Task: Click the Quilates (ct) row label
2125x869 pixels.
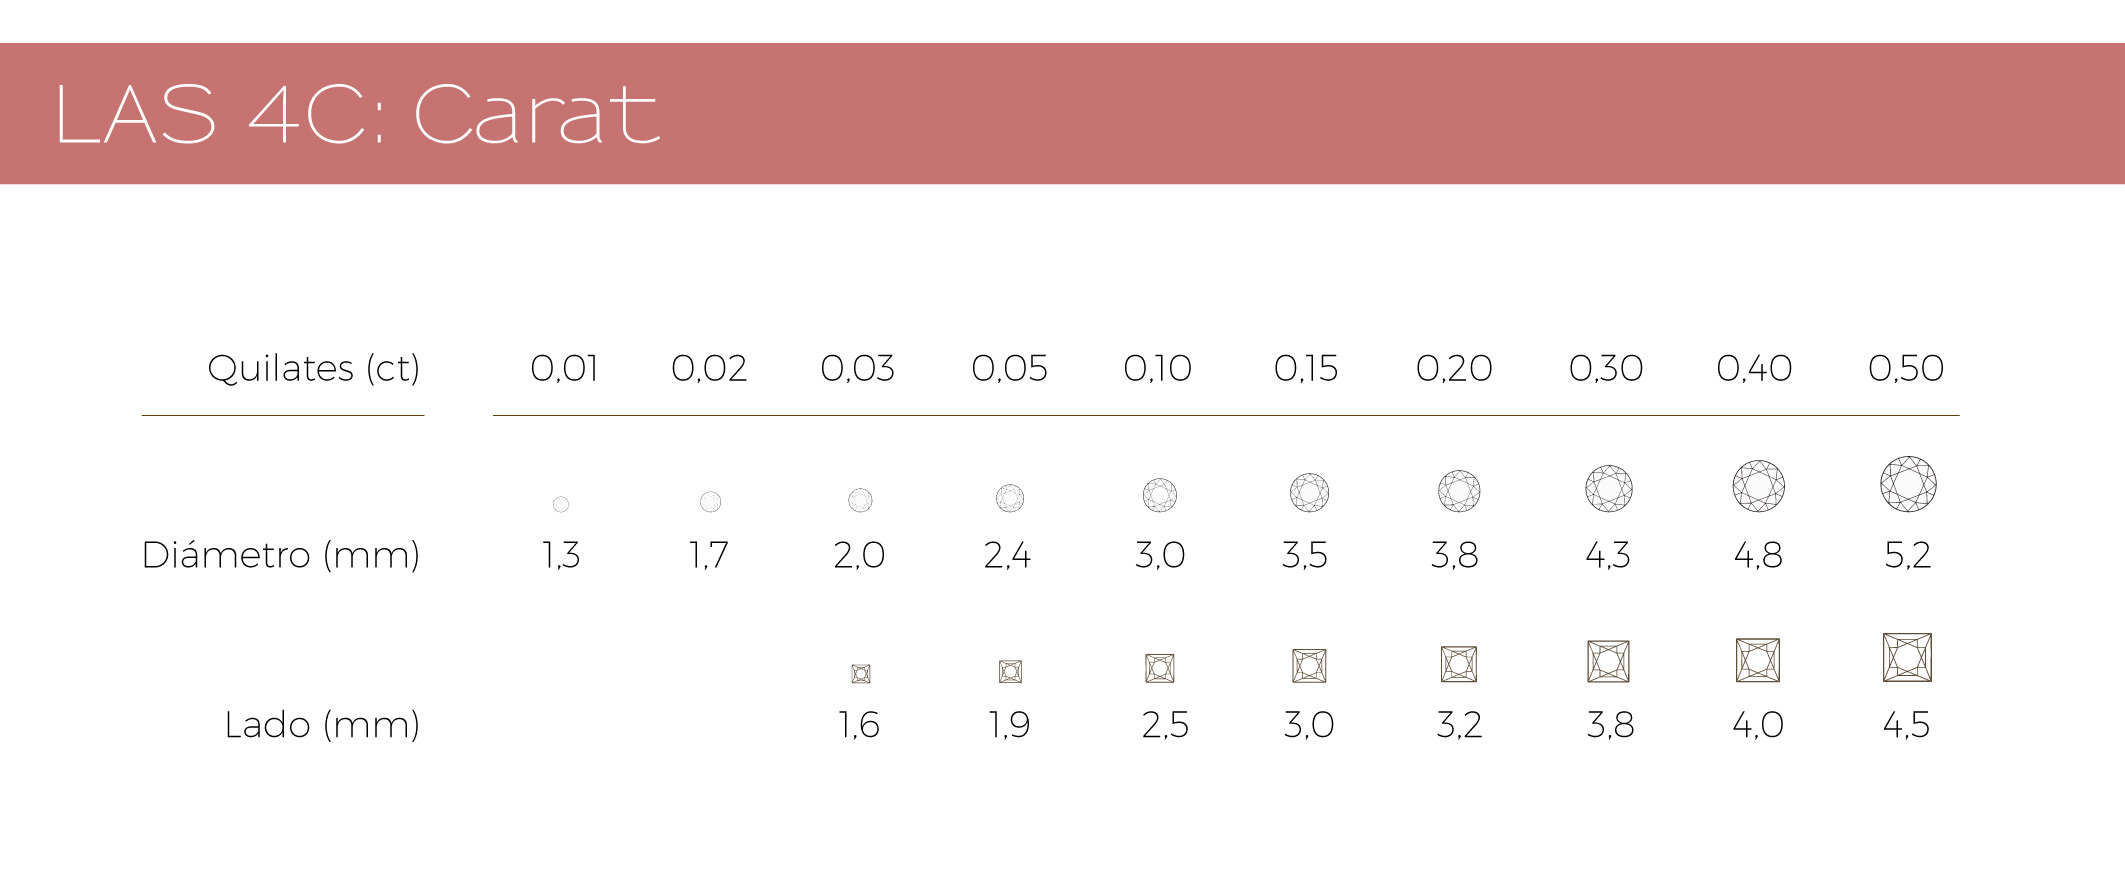Action: (313, 368)
